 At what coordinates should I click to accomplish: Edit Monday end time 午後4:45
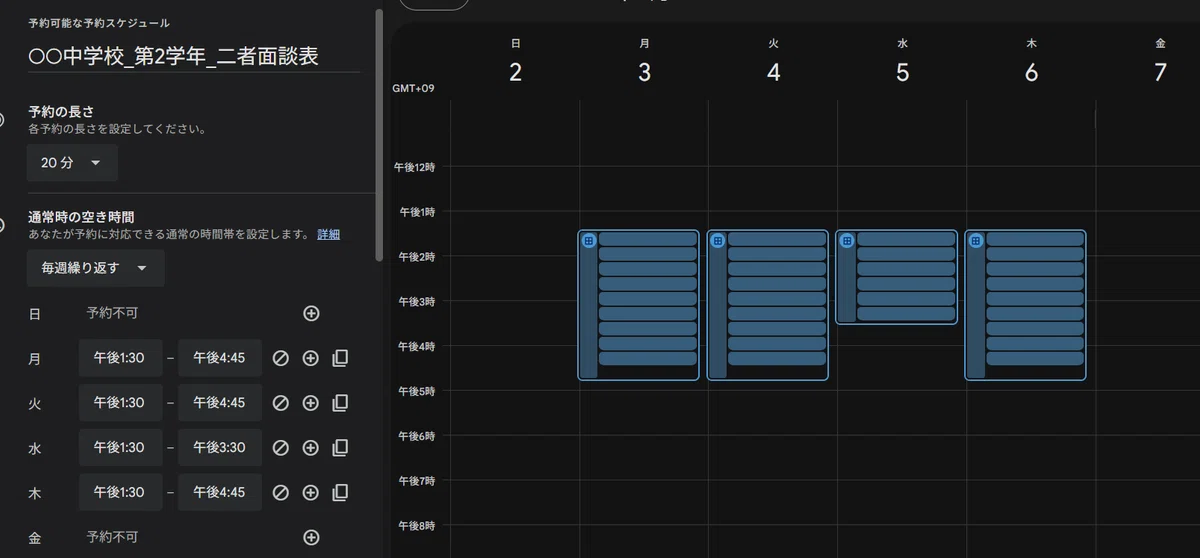(220, 358)
